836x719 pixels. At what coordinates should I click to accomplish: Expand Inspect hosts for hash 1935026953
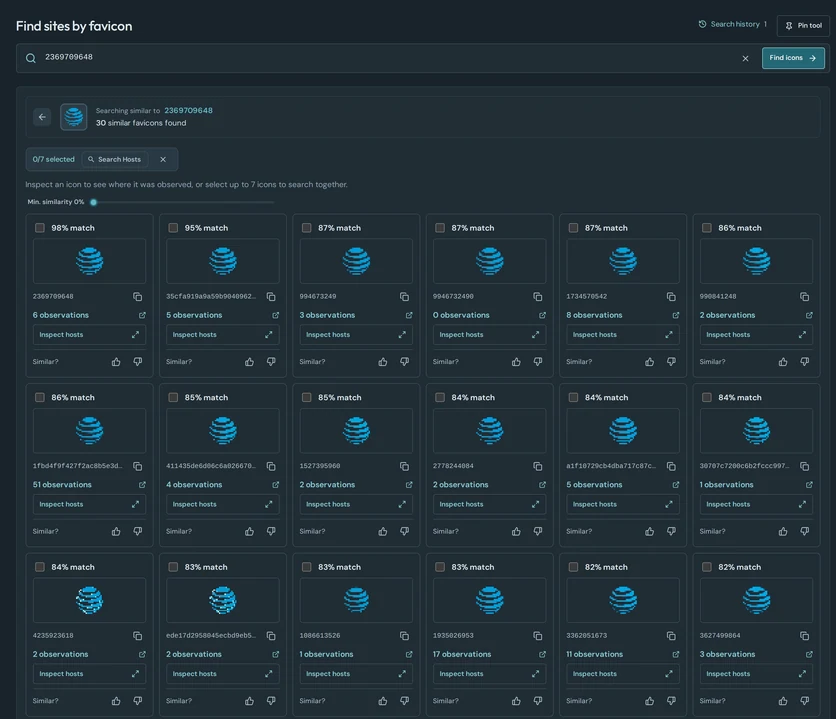point(489,674)
